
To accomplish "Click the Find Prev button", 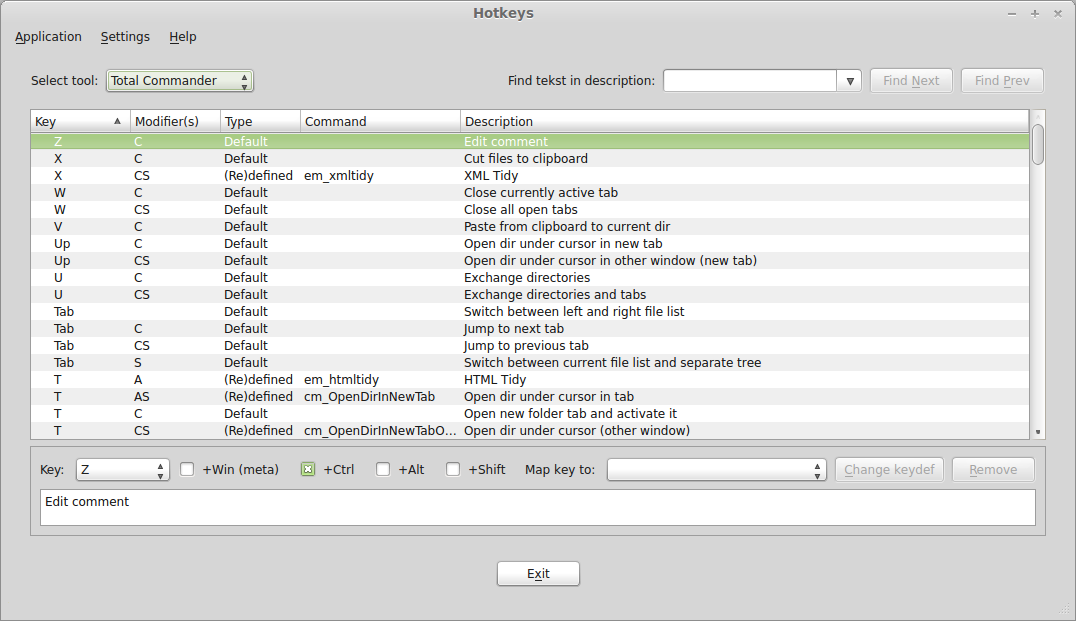I will point(1002,81).
